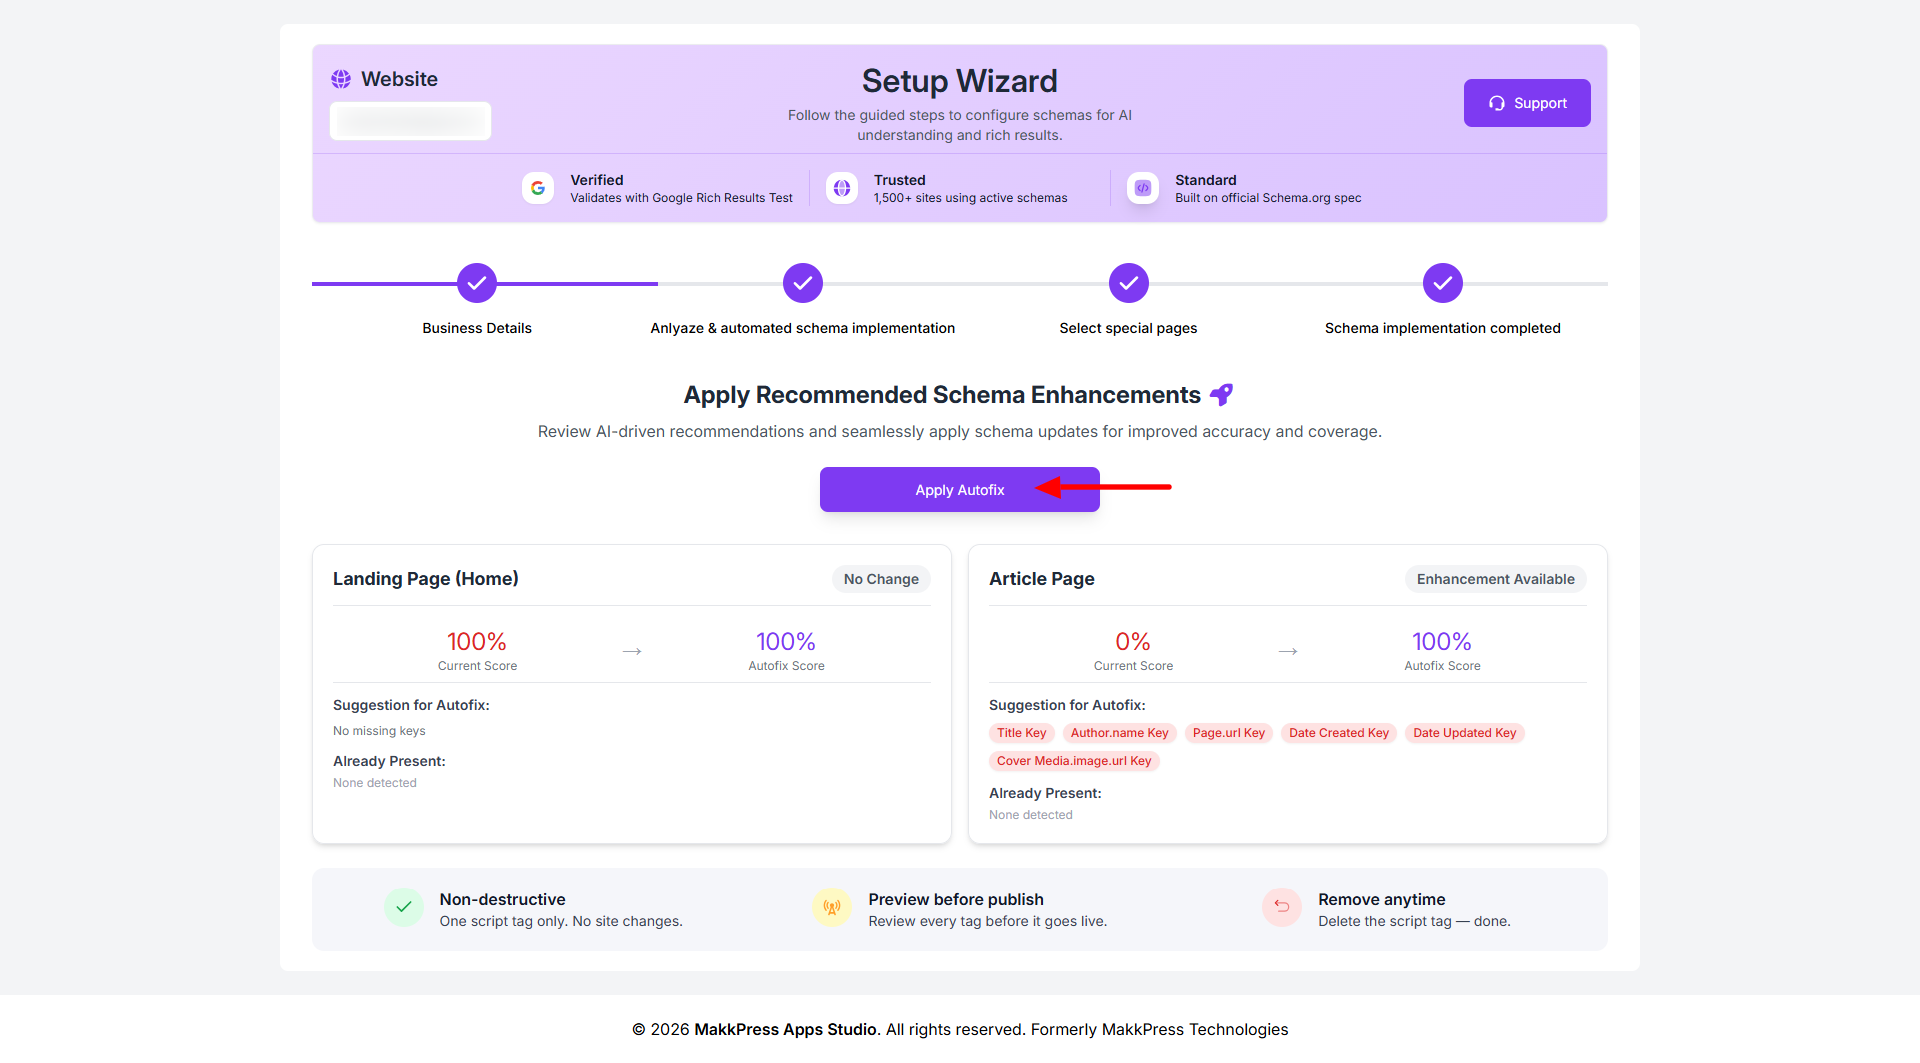
Task: Select Schema implementation completed step
Action: (x=1442, y=284)
